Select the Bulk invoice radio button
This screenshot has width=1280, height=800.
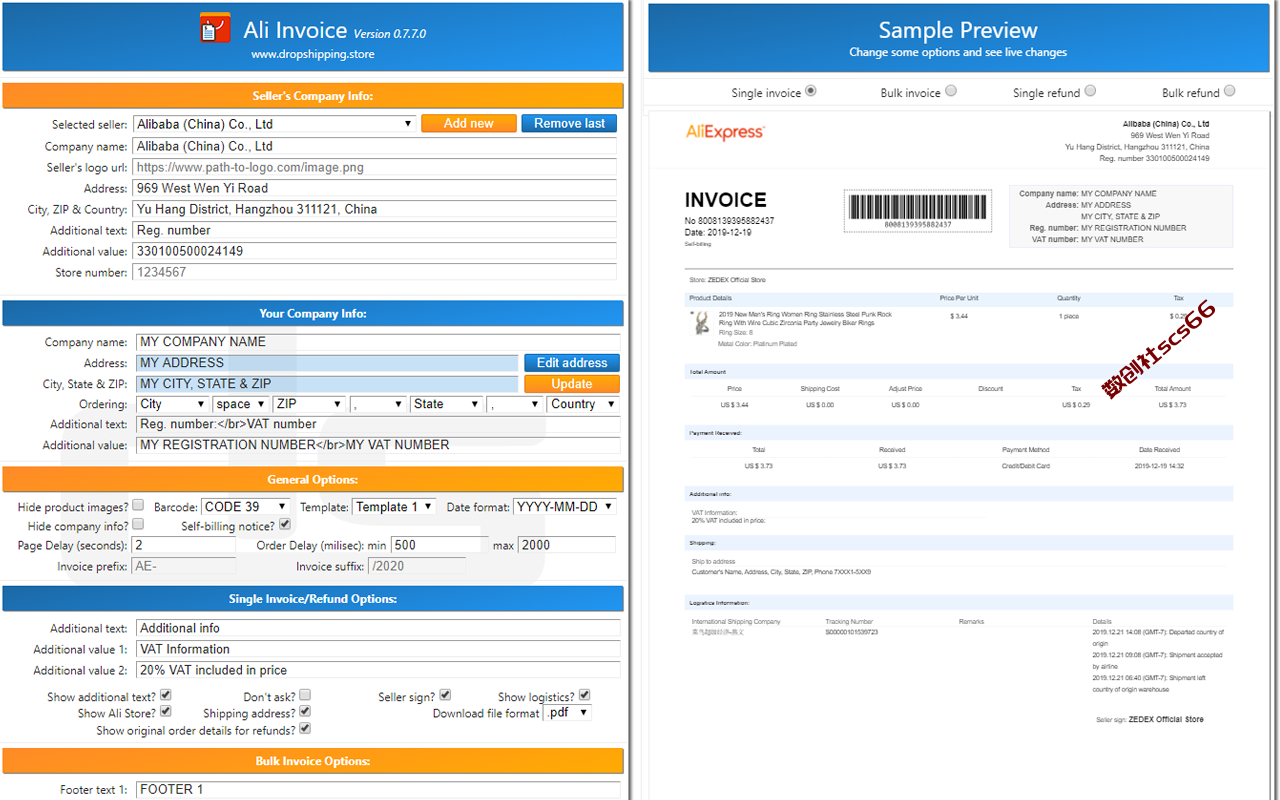pyautogui.click(x=950, y=91)
